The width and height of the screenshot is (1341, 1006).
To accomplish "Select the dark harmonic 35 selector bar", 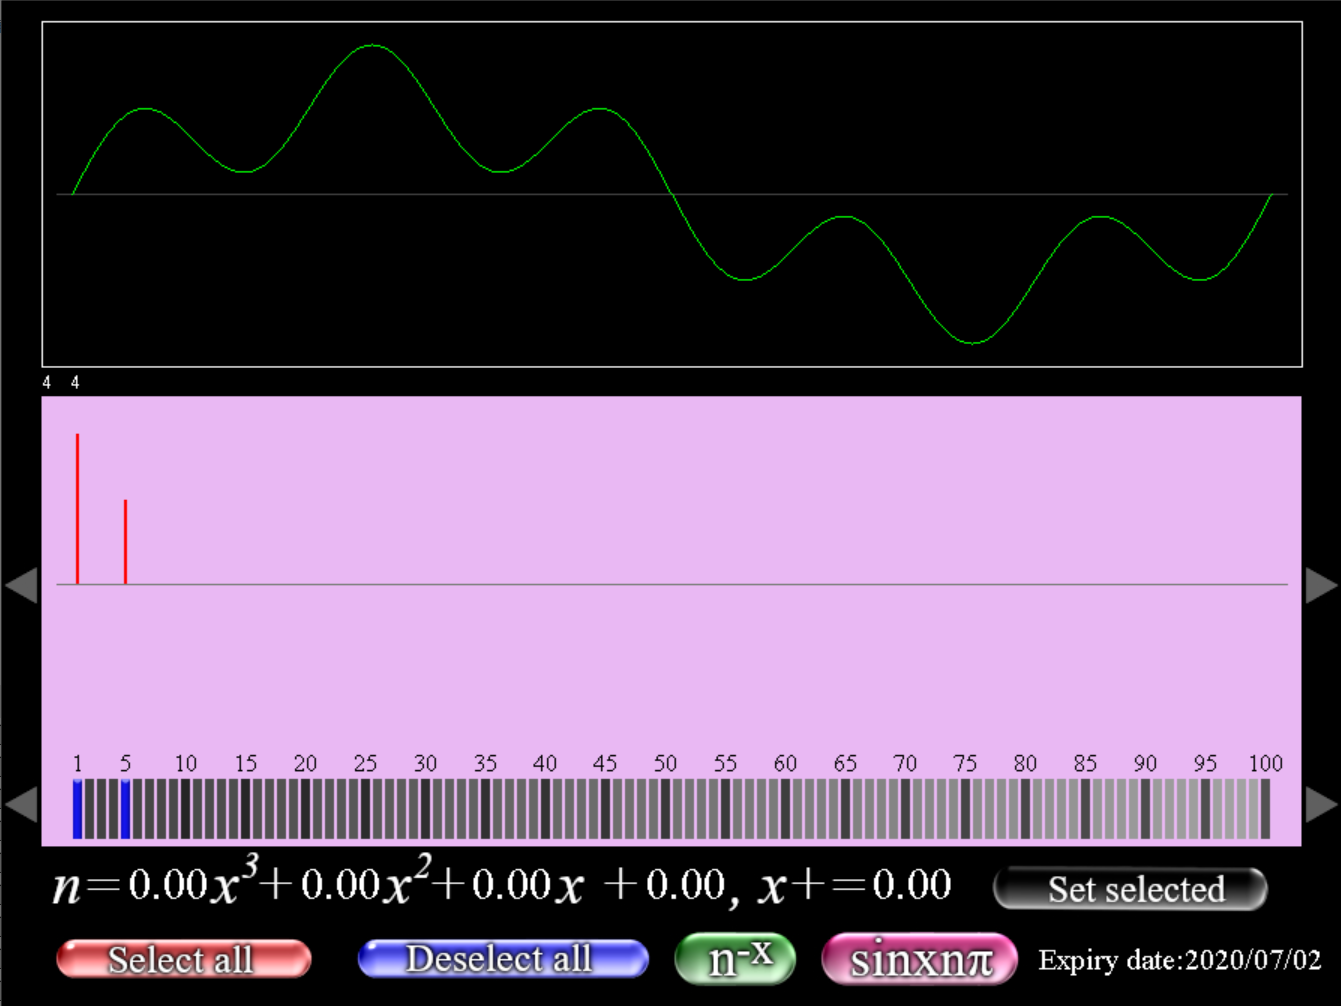I will (485, 809).
